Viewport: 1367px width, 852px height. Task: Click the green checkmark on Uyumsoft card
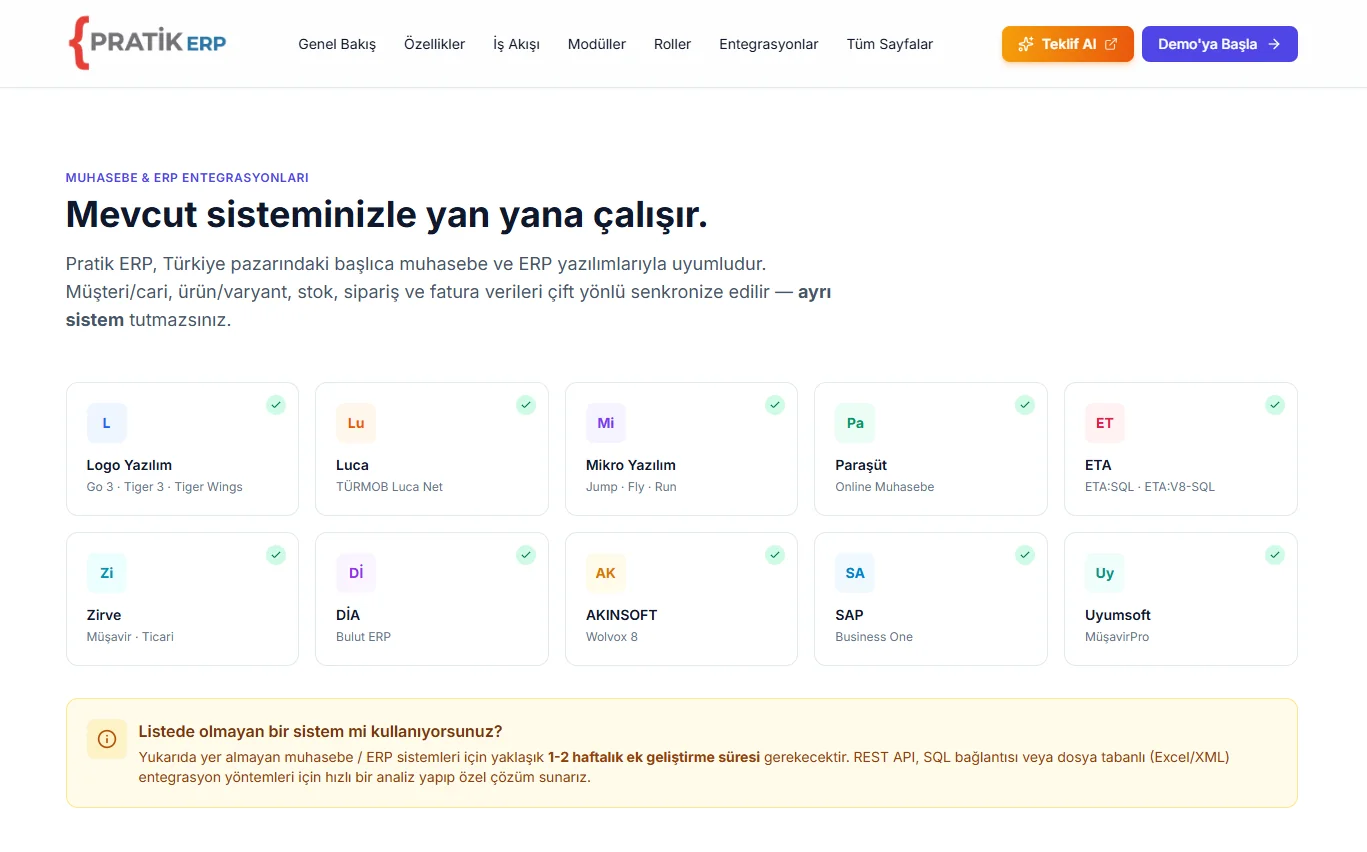pos(1275,555)
